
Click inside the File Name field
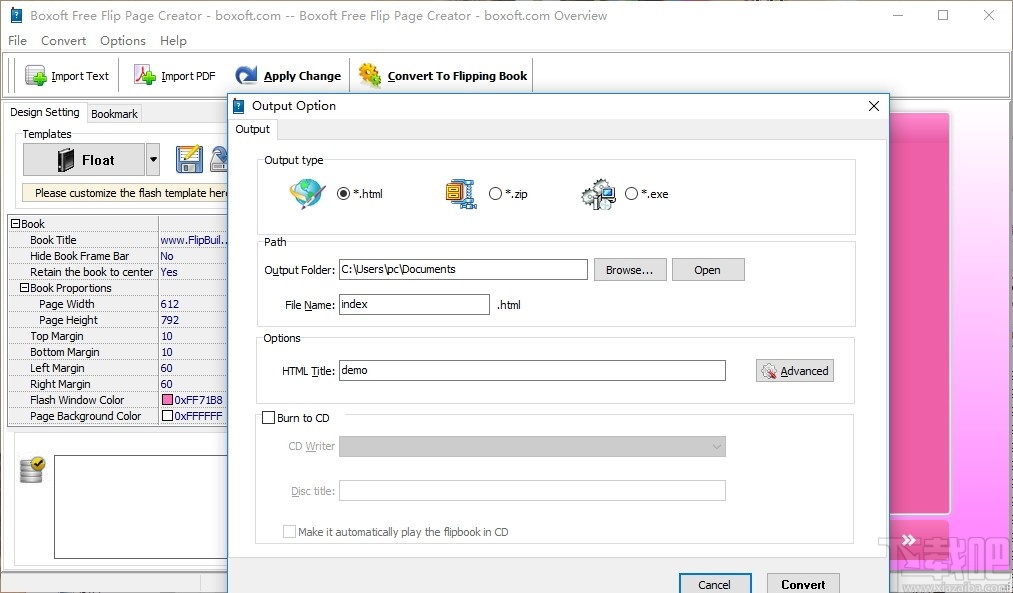pyautogui.click(x=413, y=304)
